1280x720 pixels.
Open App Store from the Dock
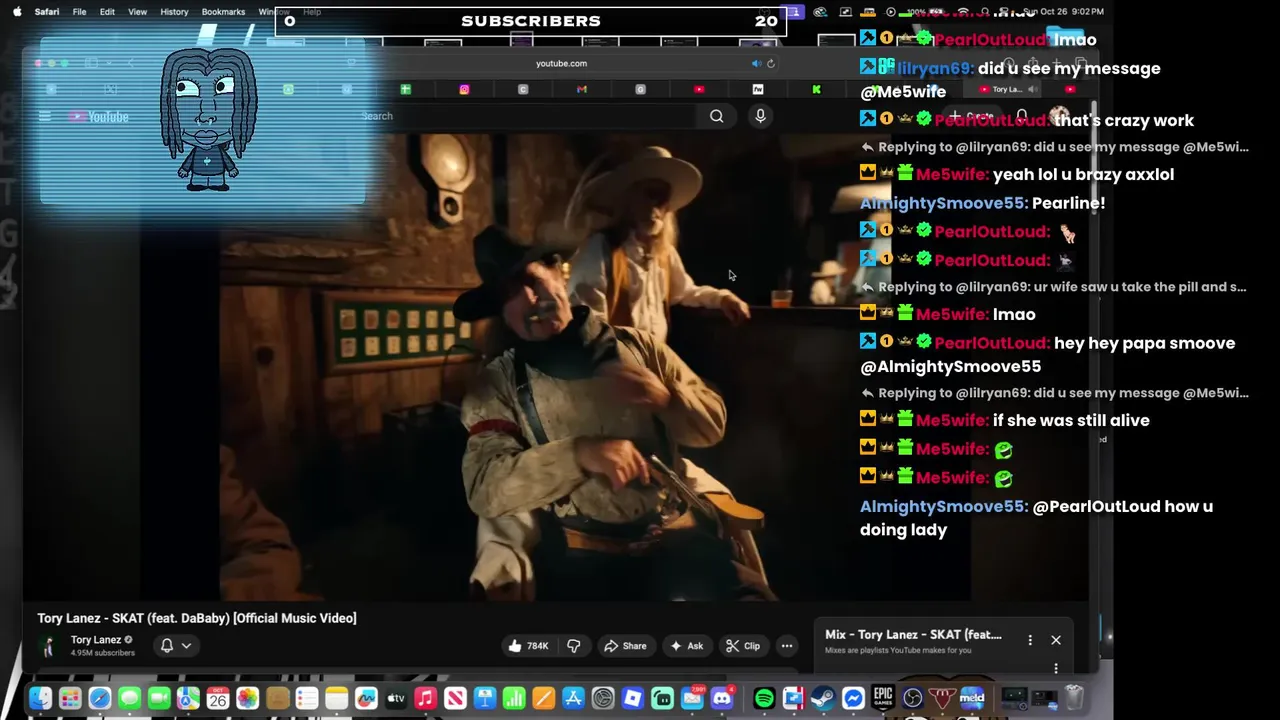pos(573,698)
